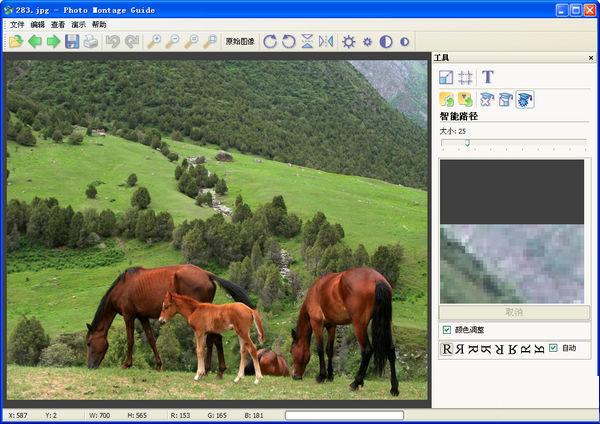Click the first yellow puzzle-arrow icon

coord(447,100)
